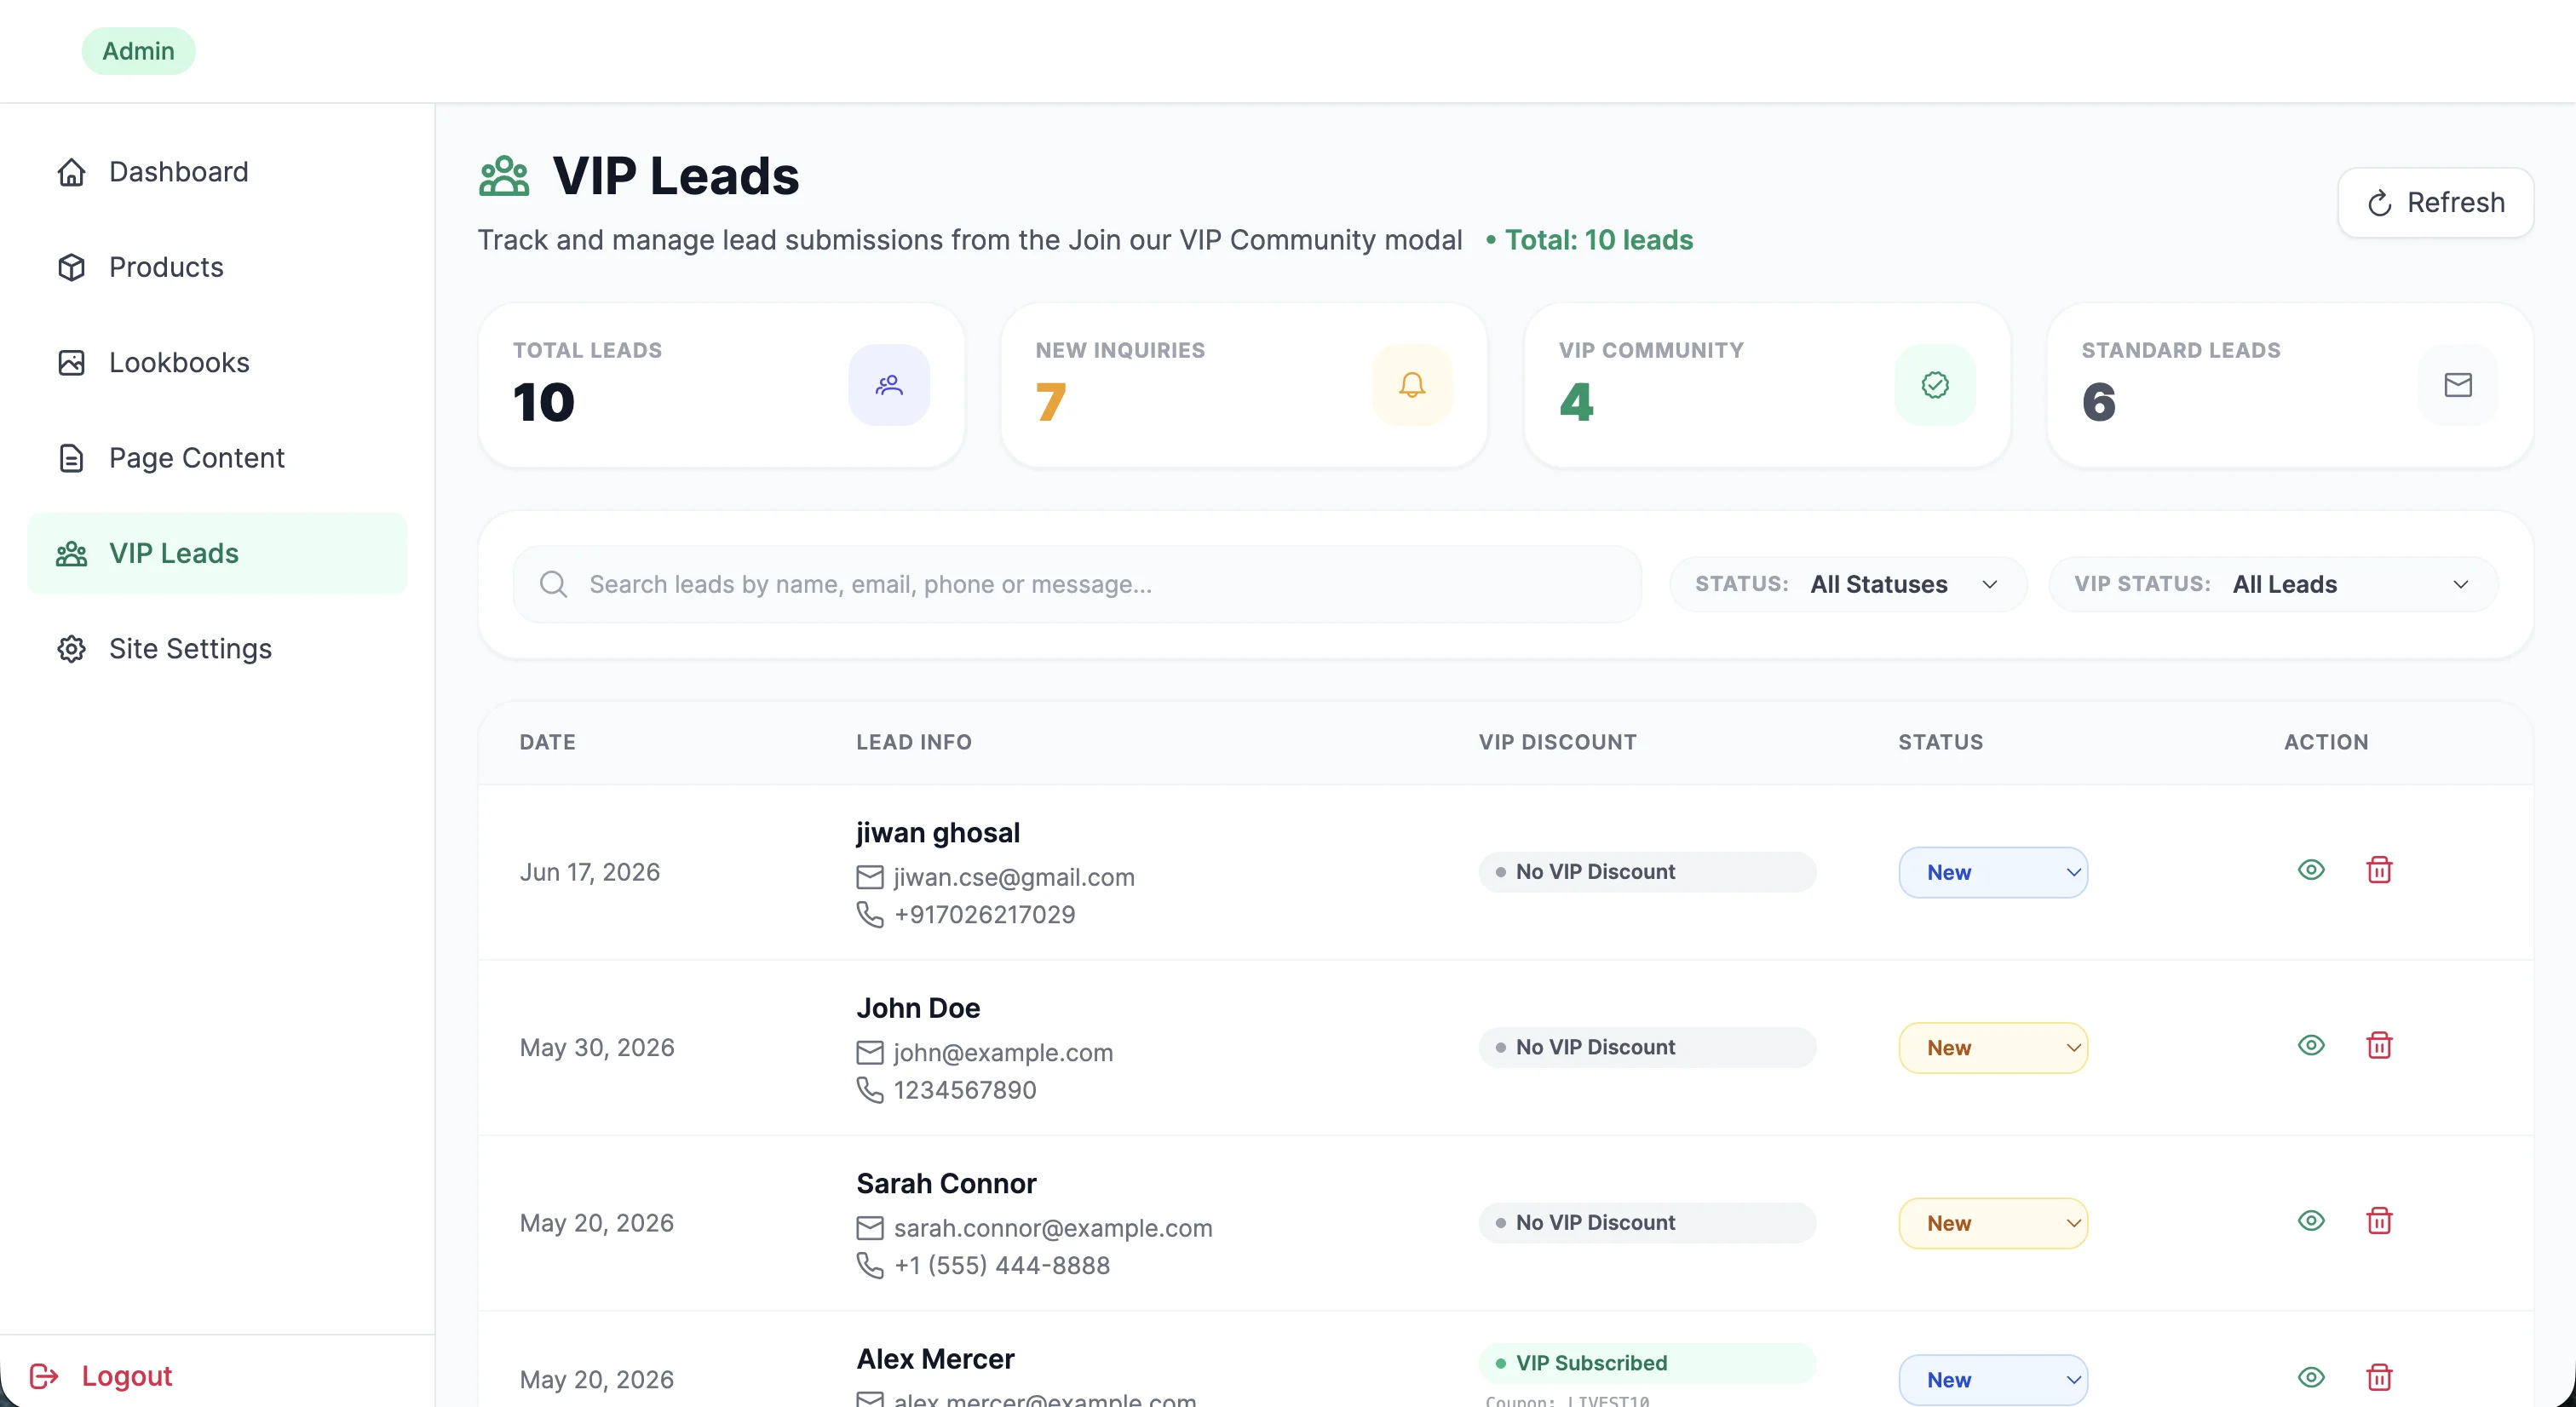Screen dimensions: 2576x1407
Task: Click the No VIP Discount badge for Sarah Connor
Action: [1647, 1223]
